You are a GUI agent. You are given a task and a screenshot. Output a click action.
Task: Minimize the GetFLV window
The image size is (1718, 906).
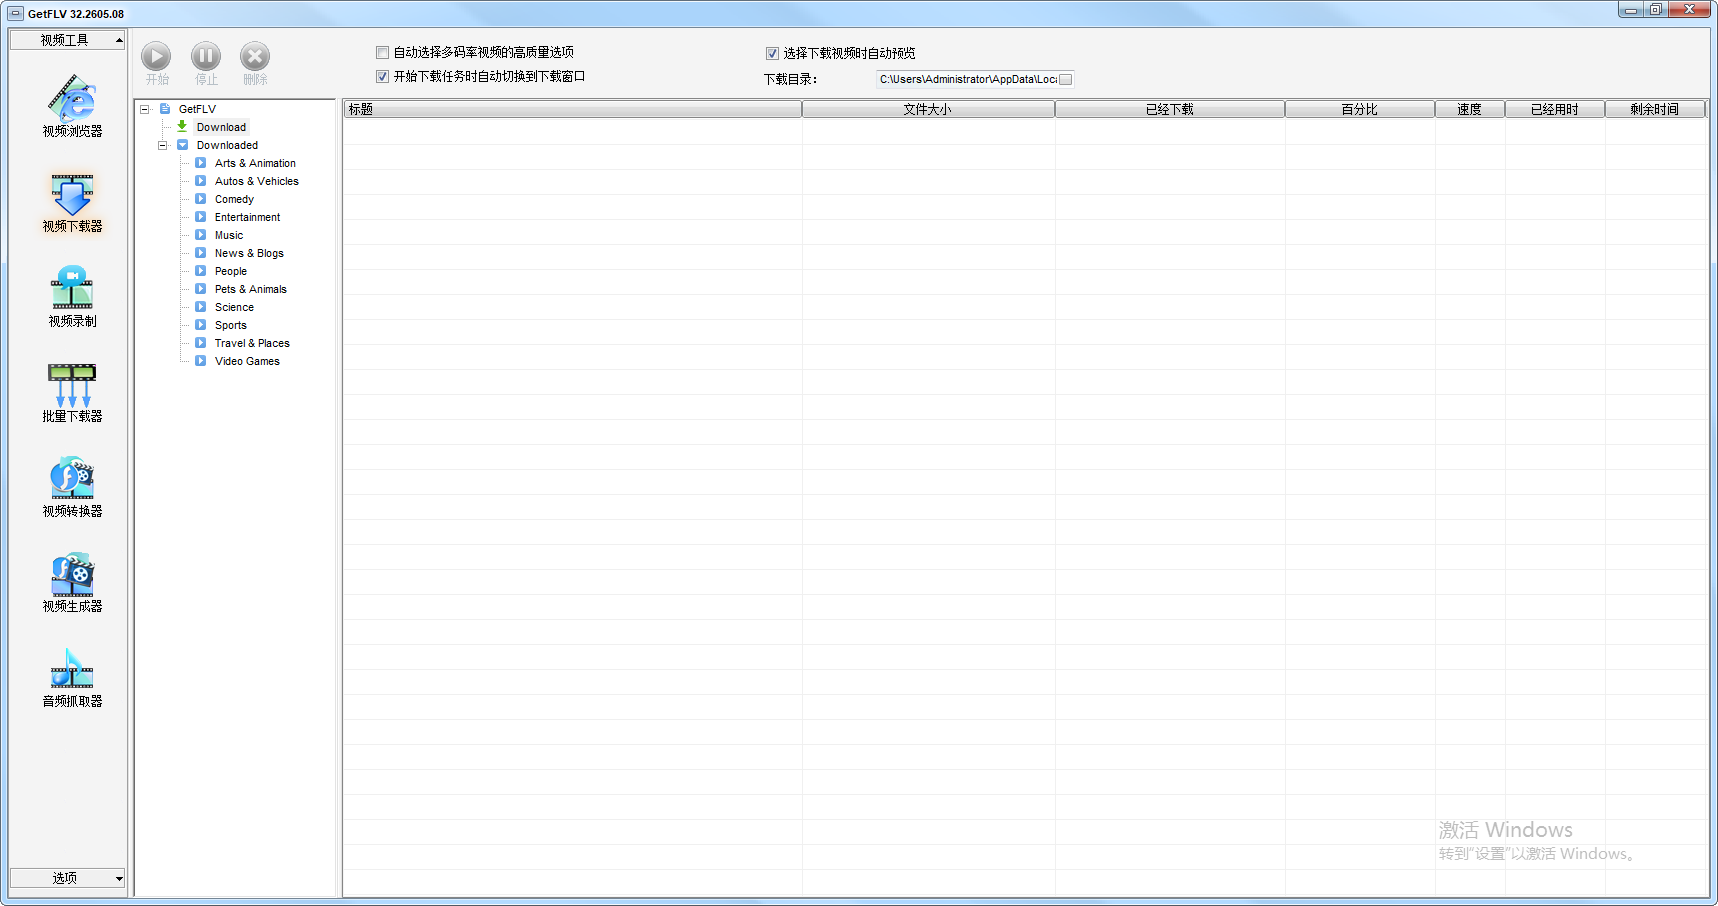1632,9
